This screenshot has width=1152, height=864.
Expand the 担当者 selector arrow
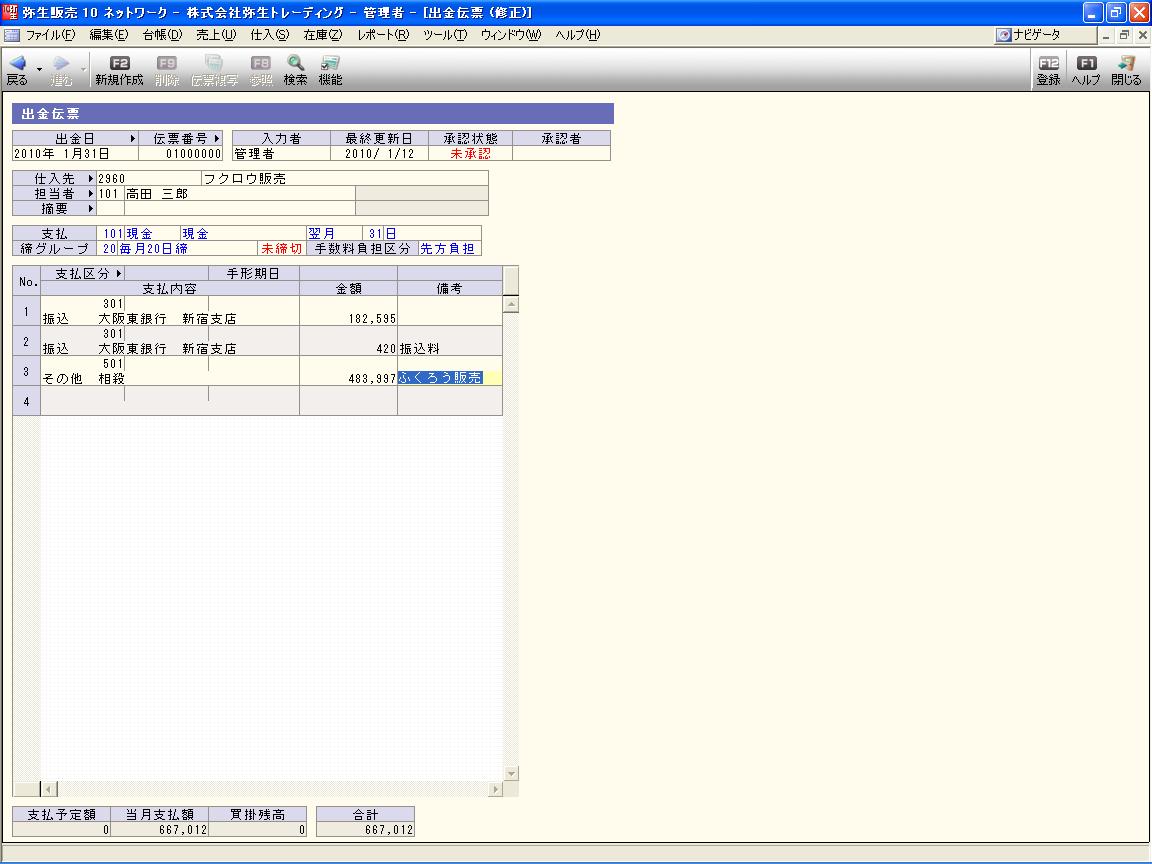pyautogui.click(x=90, y=193)
